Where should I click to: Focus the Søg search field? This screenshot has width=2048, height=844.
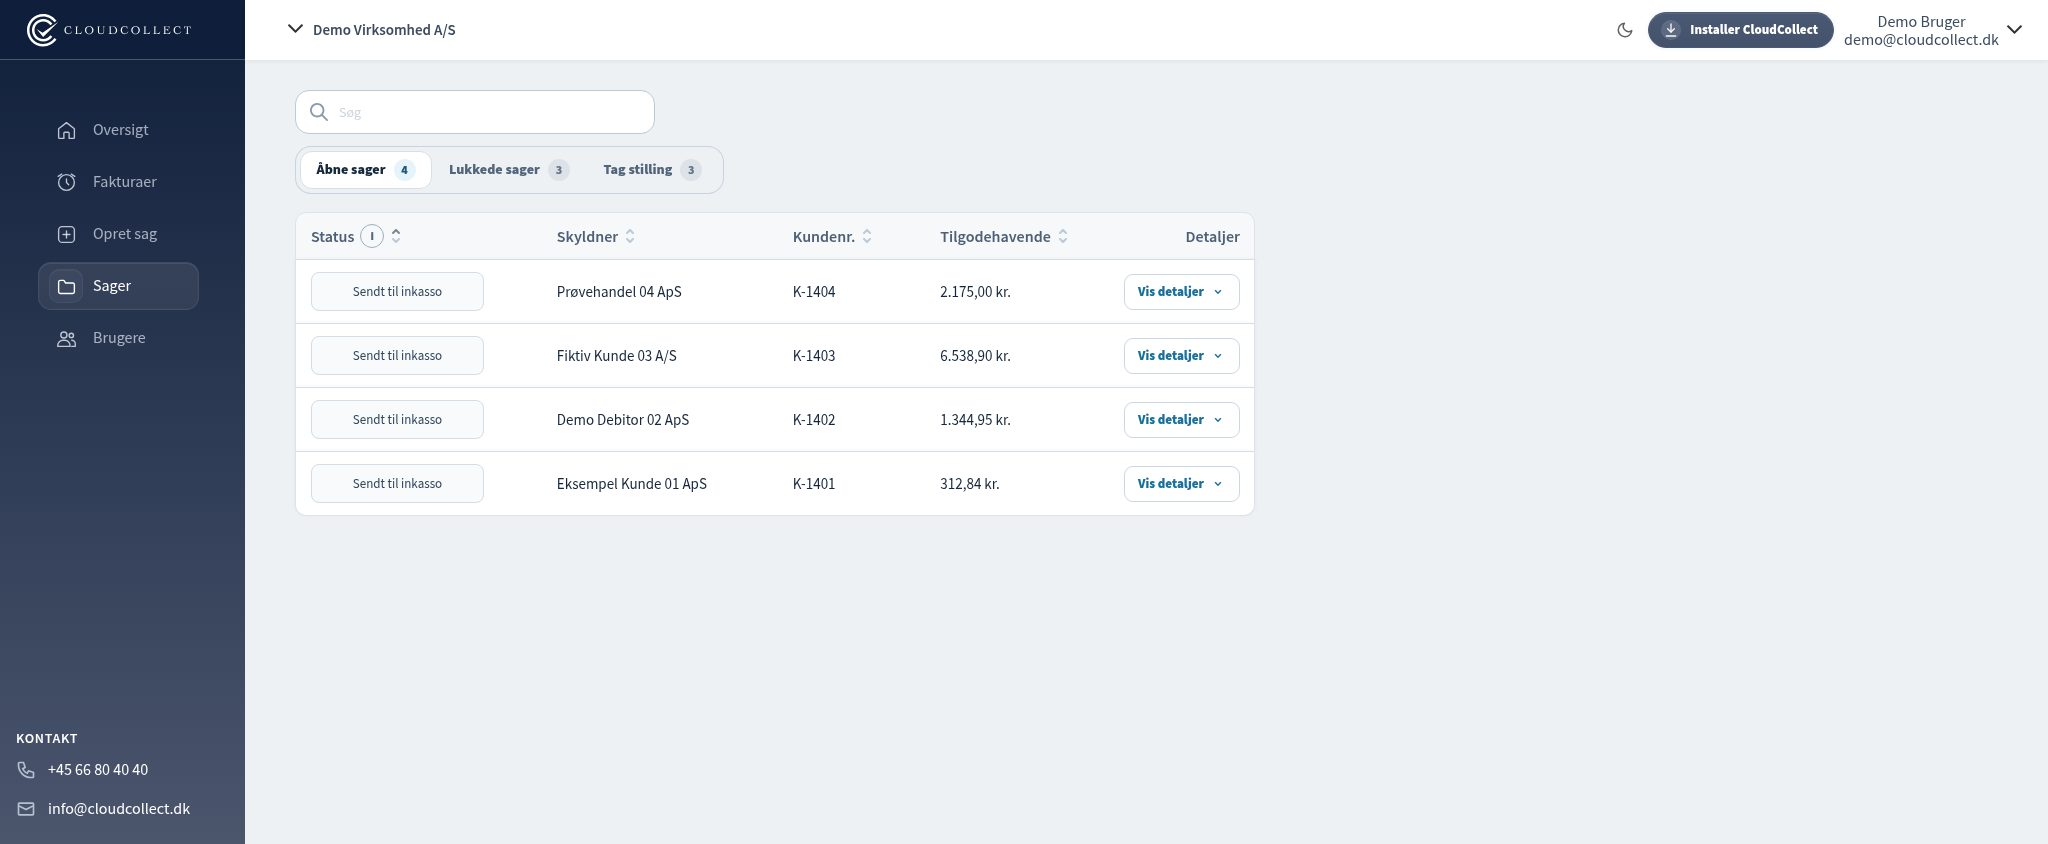click(475, 112)
